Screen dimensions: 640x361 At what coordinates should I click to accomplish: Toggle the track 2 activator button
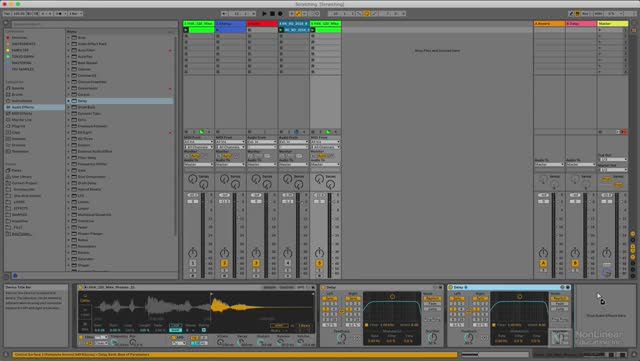coord(224,263)
